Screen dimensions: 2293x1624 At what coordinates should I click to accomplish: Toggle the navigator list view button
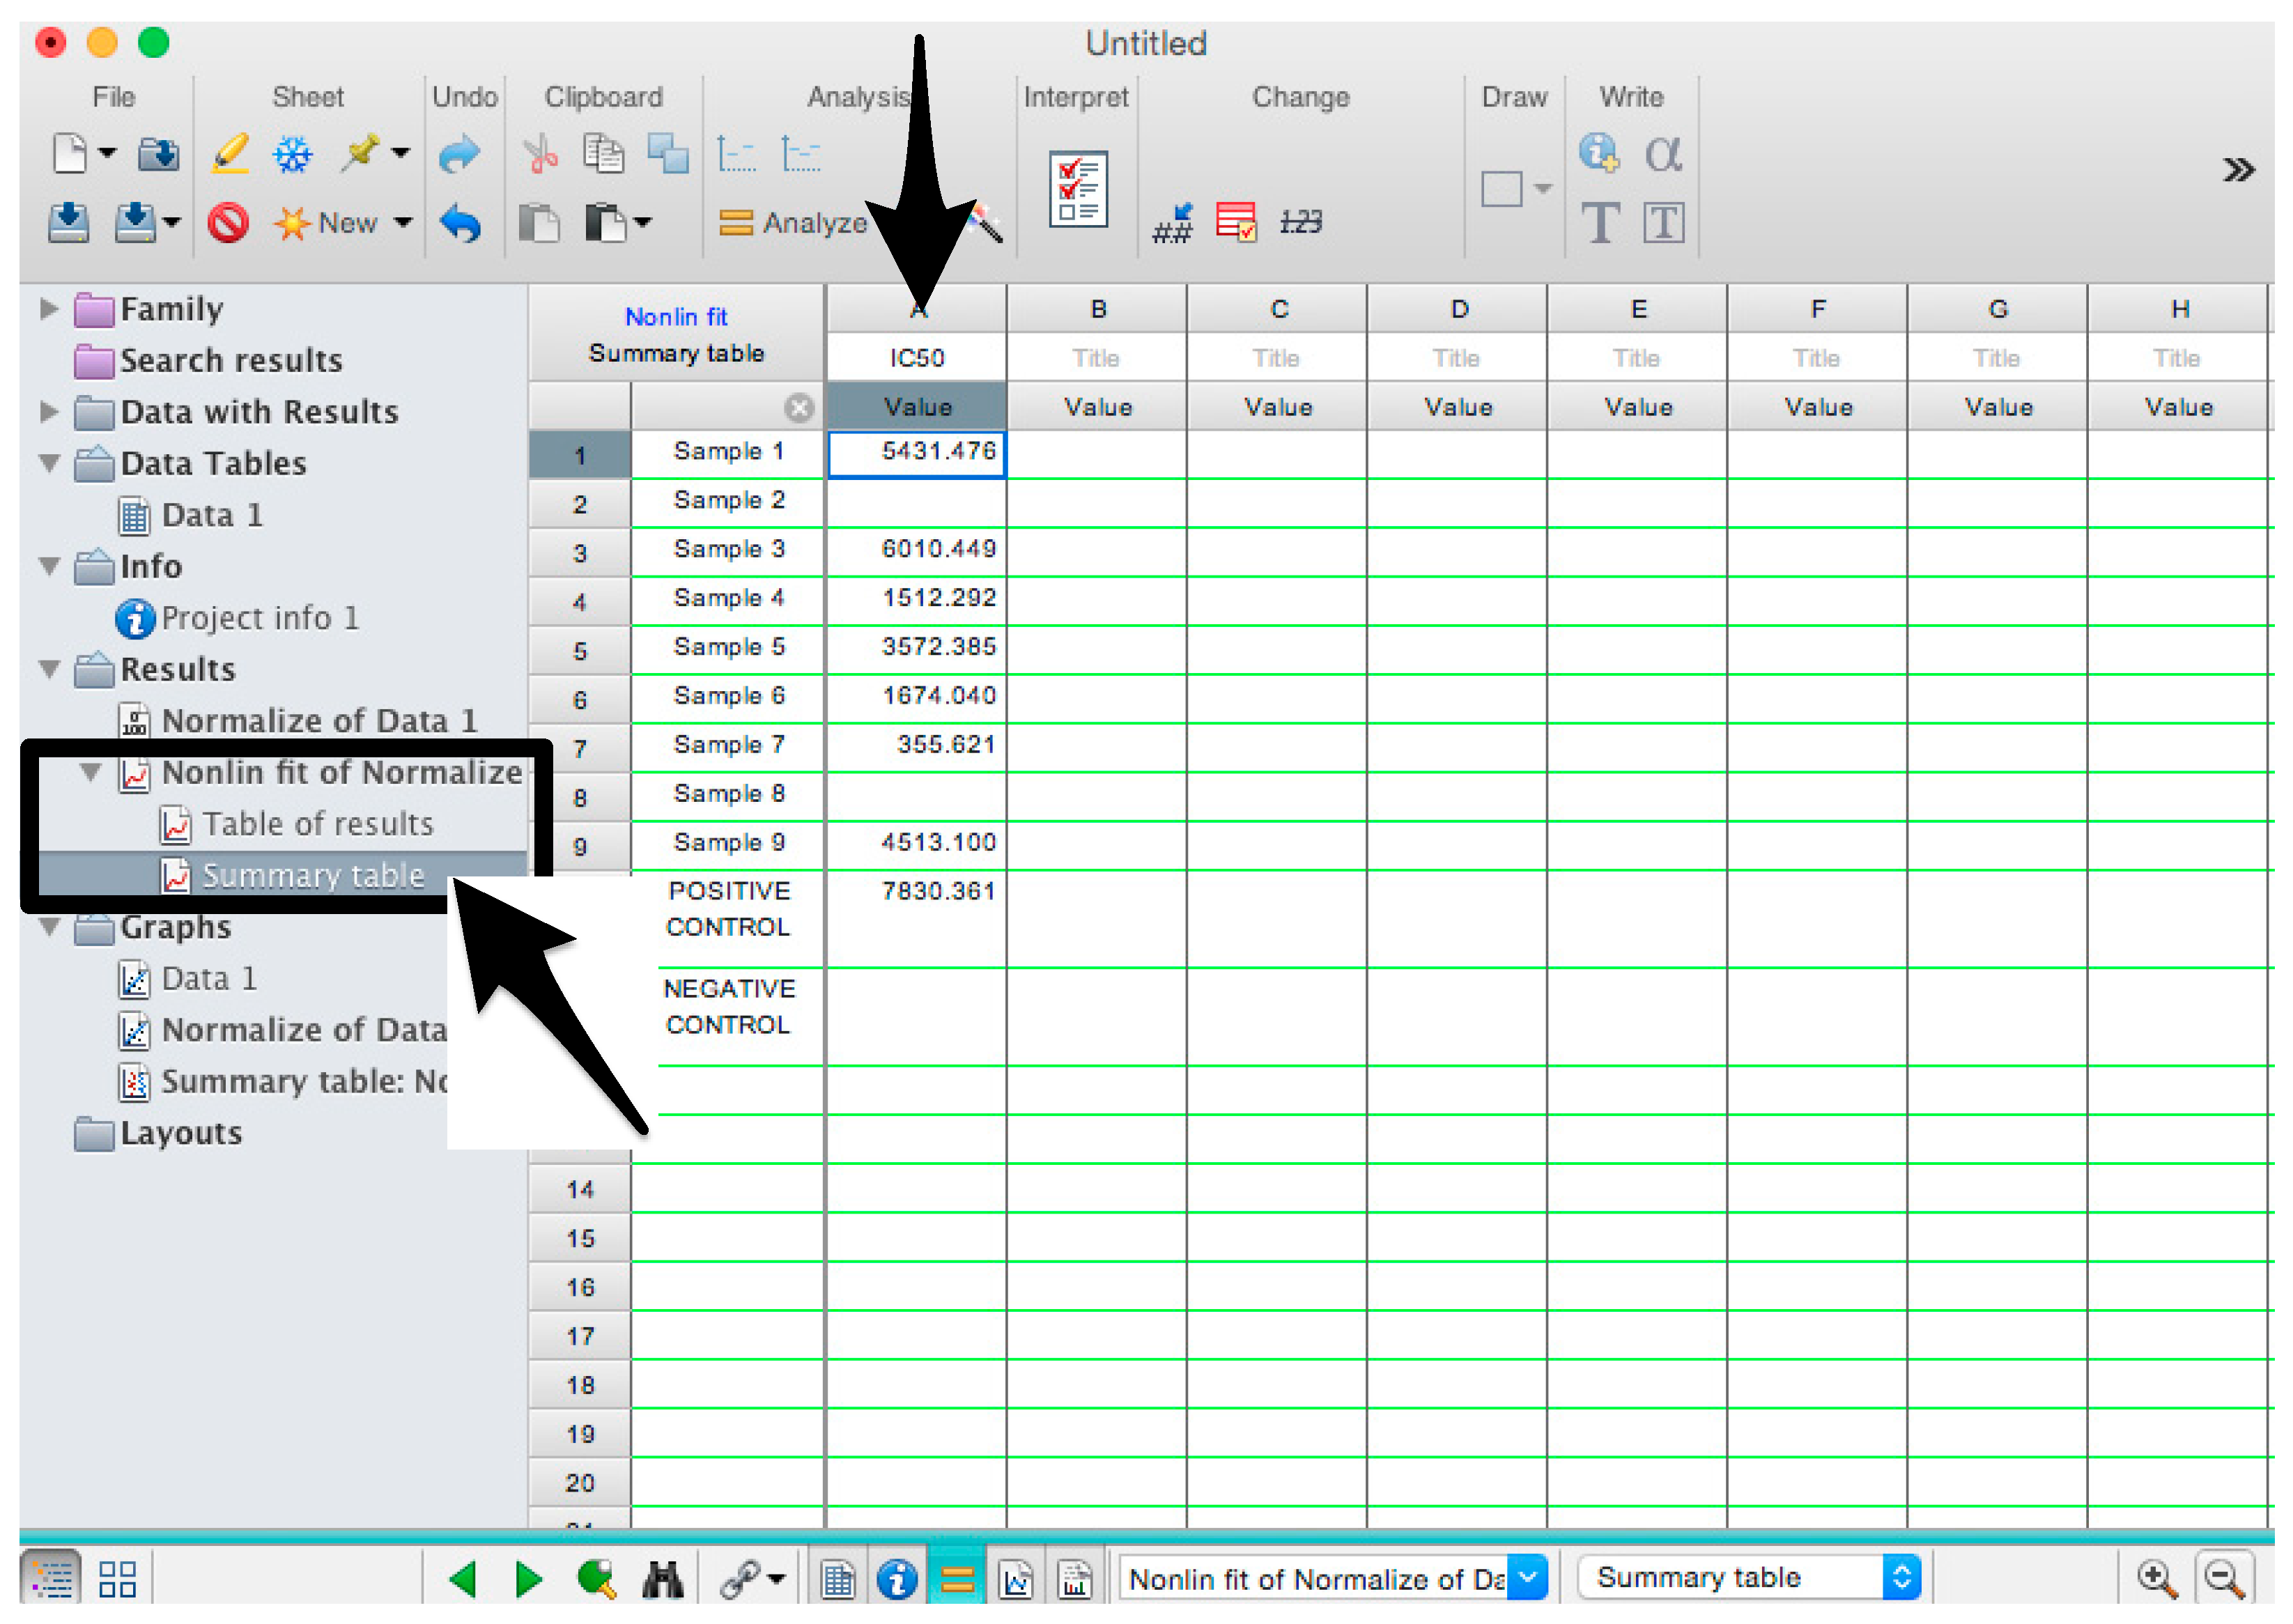[x=51, y=1579]
